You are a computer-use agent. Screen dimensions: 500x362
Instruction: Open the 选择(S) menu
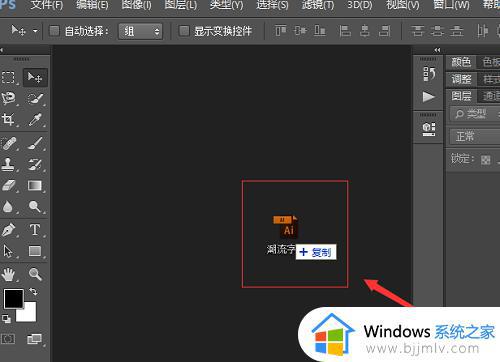272,5
